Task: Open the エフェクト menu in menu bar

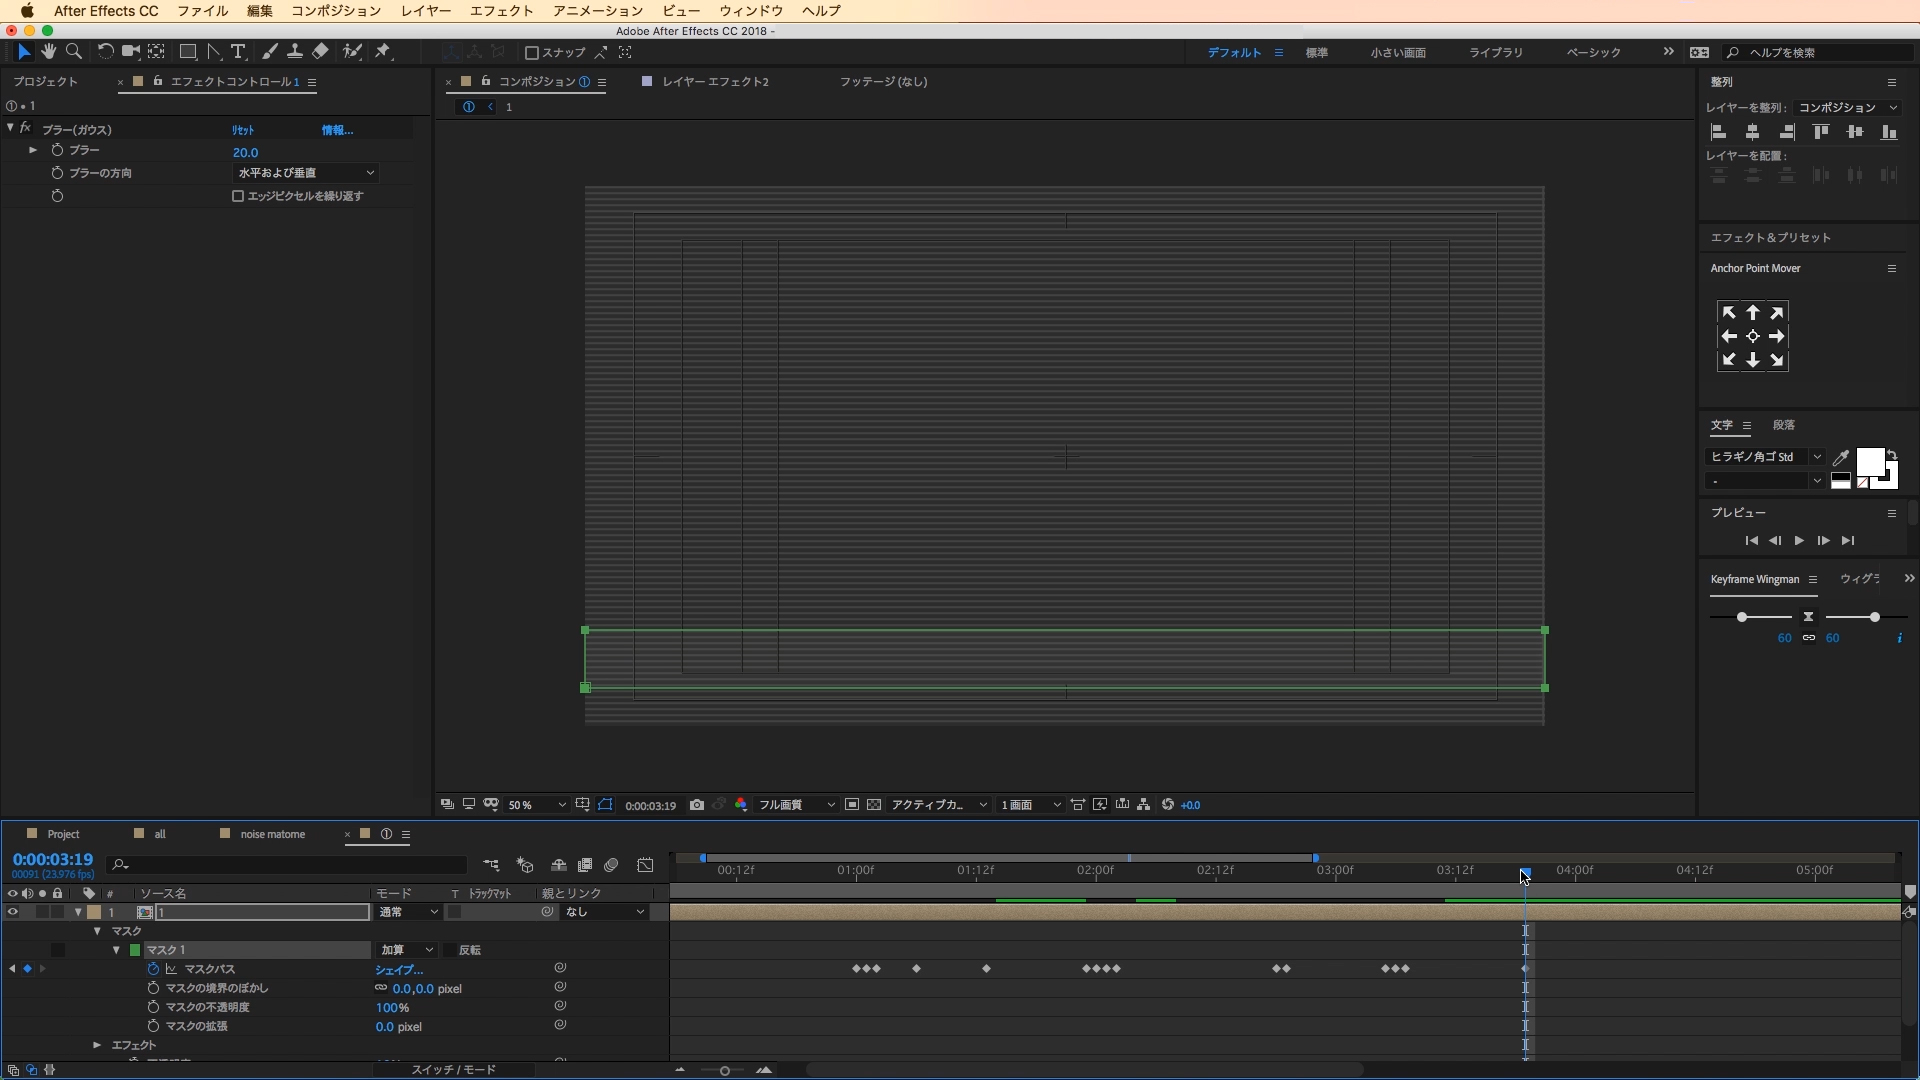Action: coord(501,11)
